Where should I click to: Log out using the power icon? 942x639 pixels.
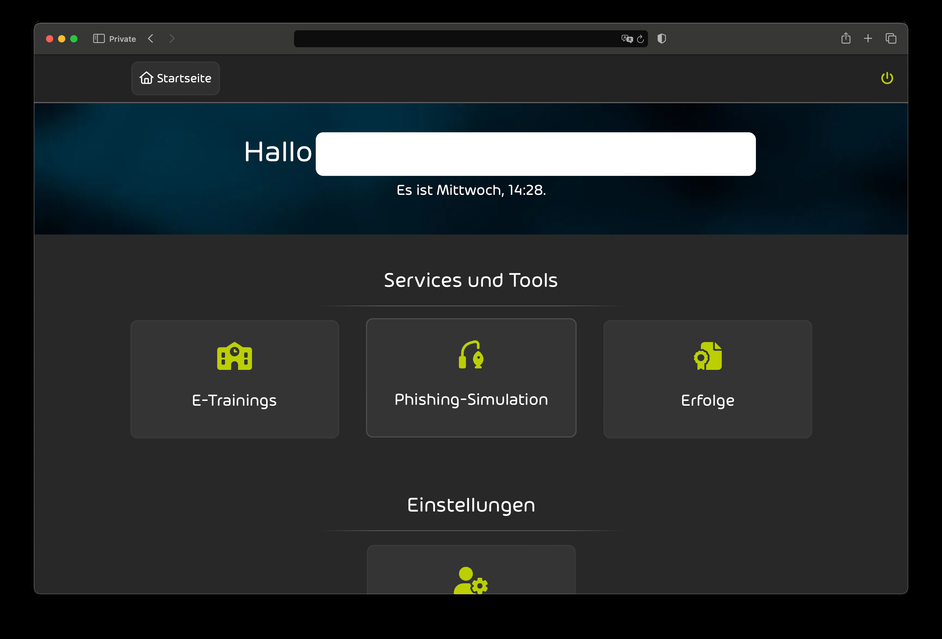[x=887, y=78]
